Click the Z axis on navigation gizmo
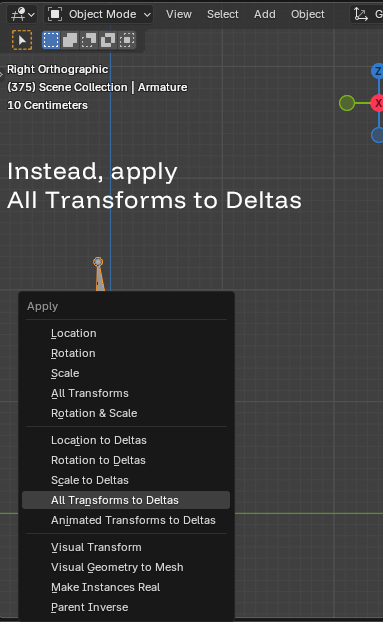Screen dimensions: 383x622 click(x=377, y=71)
